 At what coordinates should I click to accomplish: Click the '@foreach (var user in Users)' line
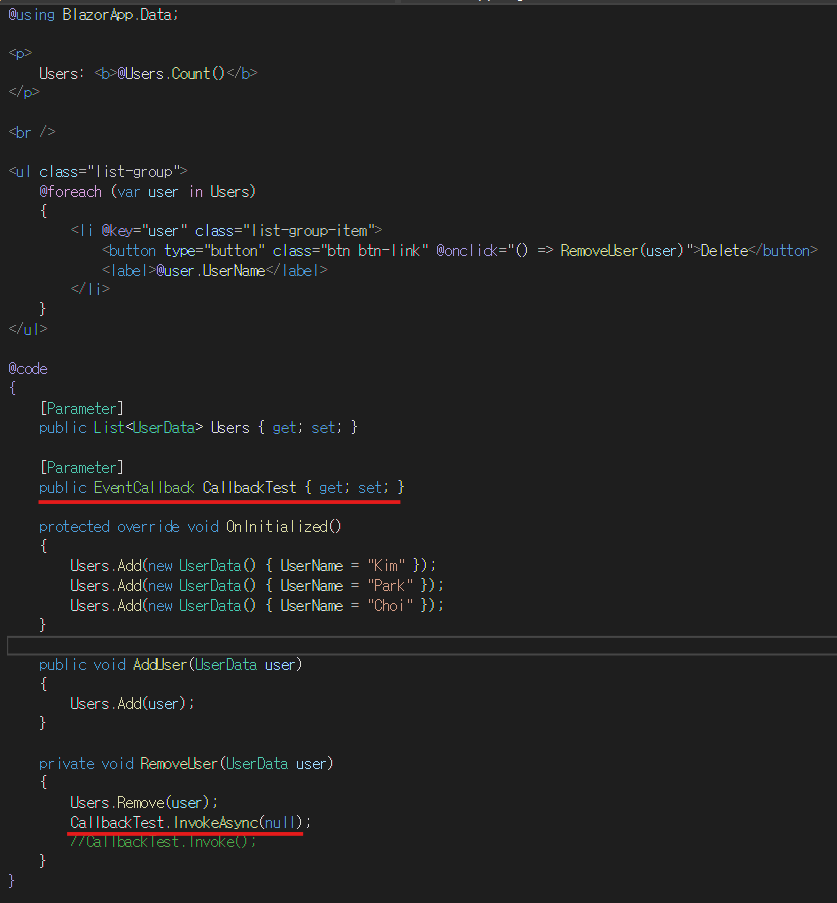click(x=147, y=191)
